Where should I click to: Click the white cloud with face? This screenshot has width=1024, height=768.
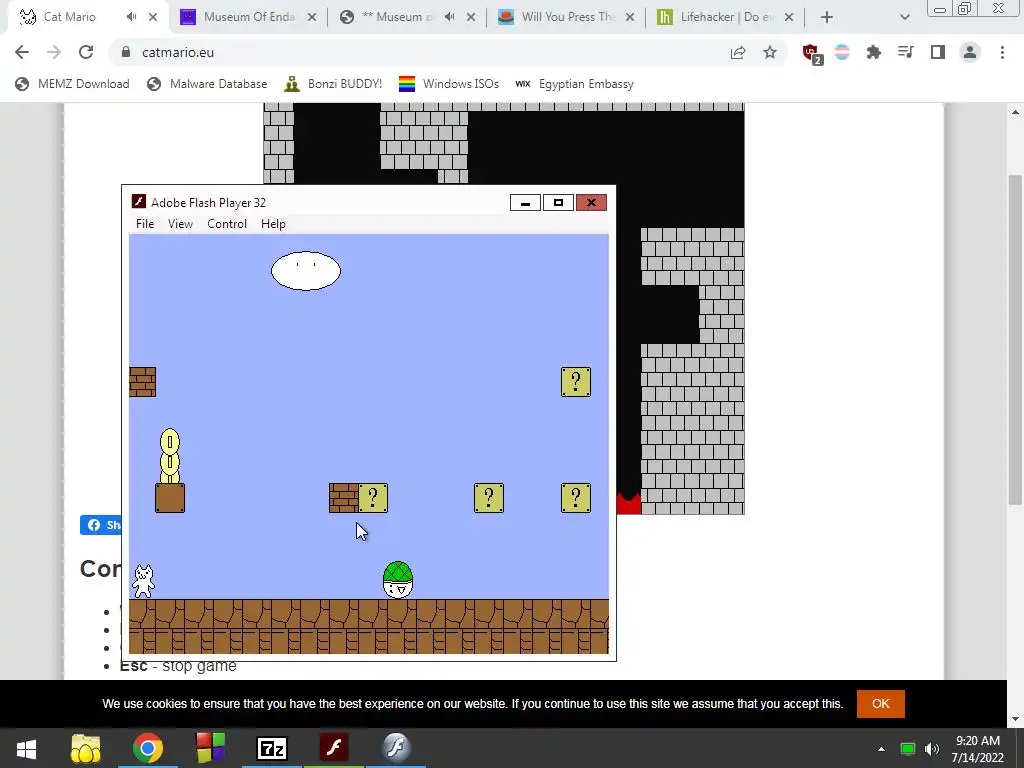pyautogui.click(x=306, y=270)
